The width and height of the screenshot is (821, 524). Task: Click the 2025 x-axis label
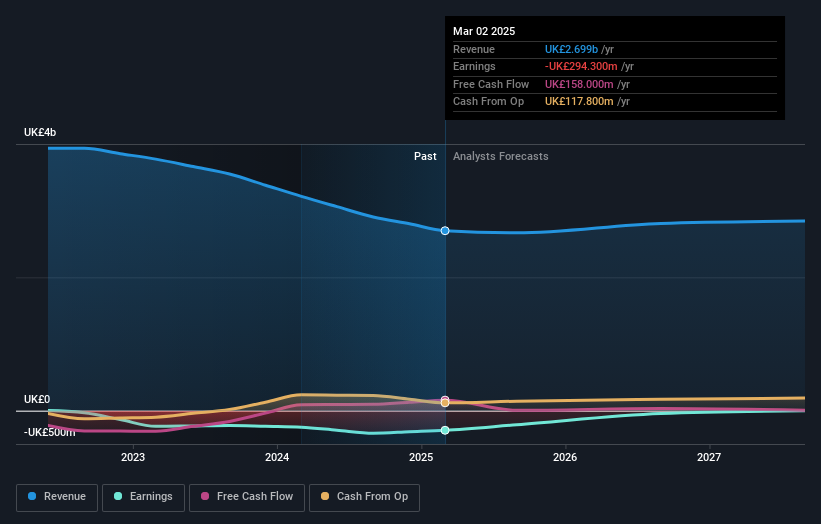pos(421,458)
